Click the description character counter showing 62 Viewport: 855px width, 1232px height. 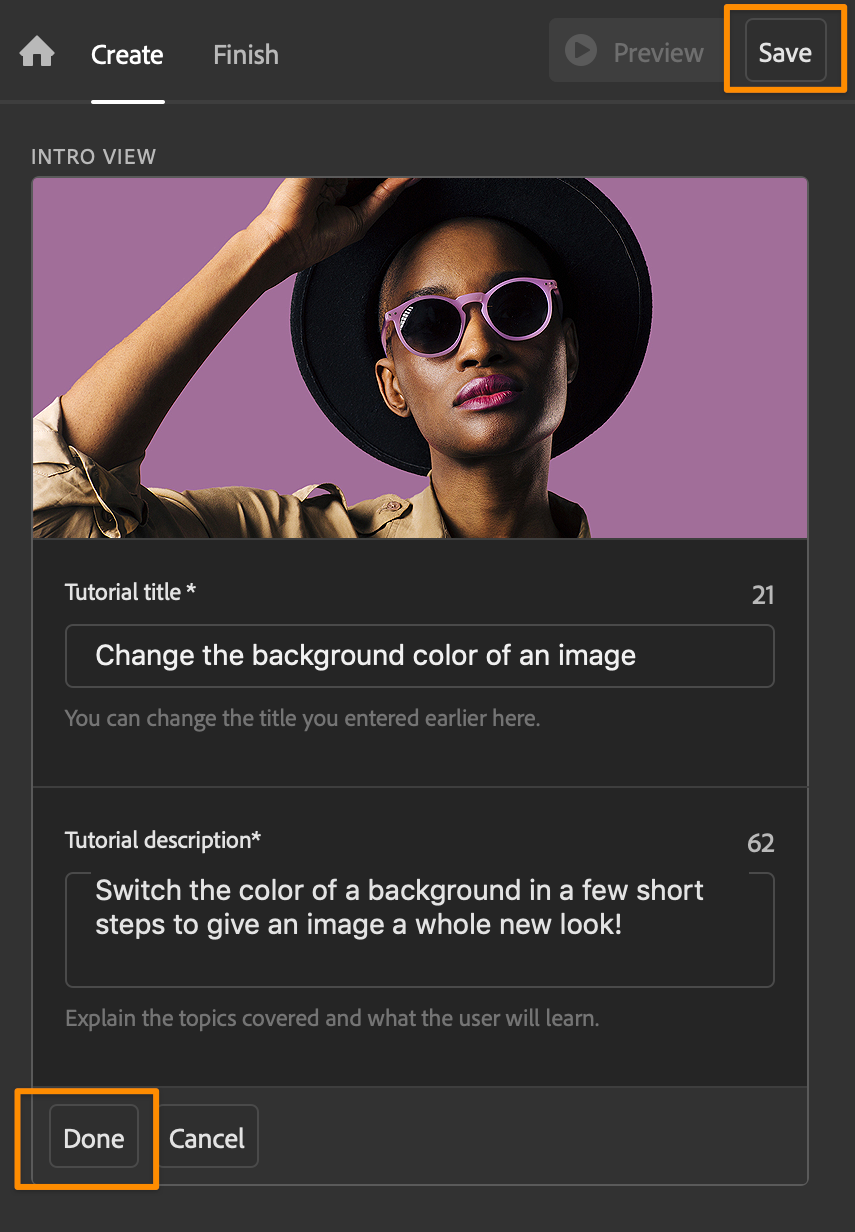pos(760,844)
